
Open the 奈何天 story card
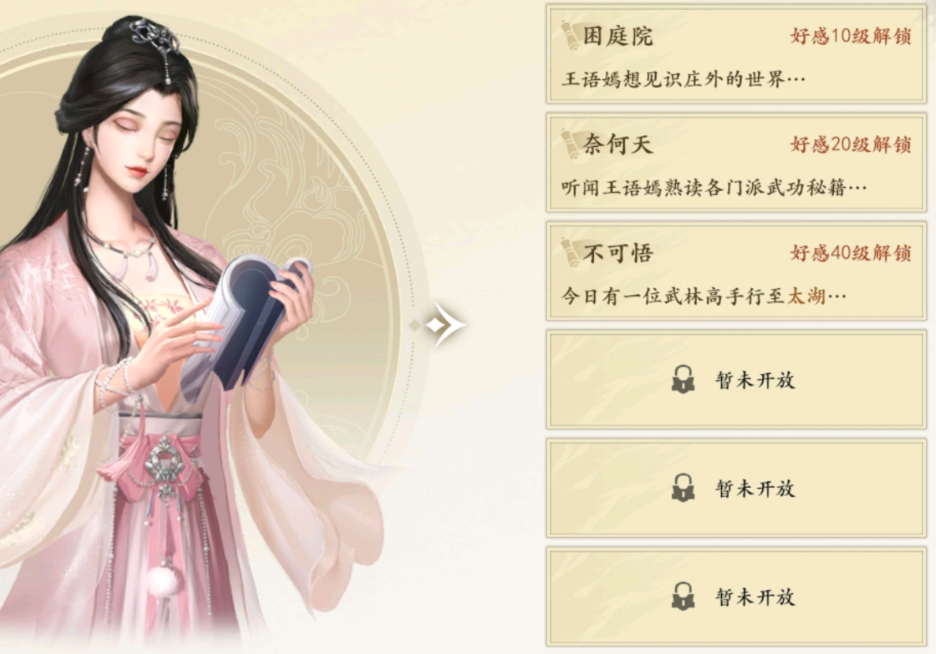pos(736,163)
